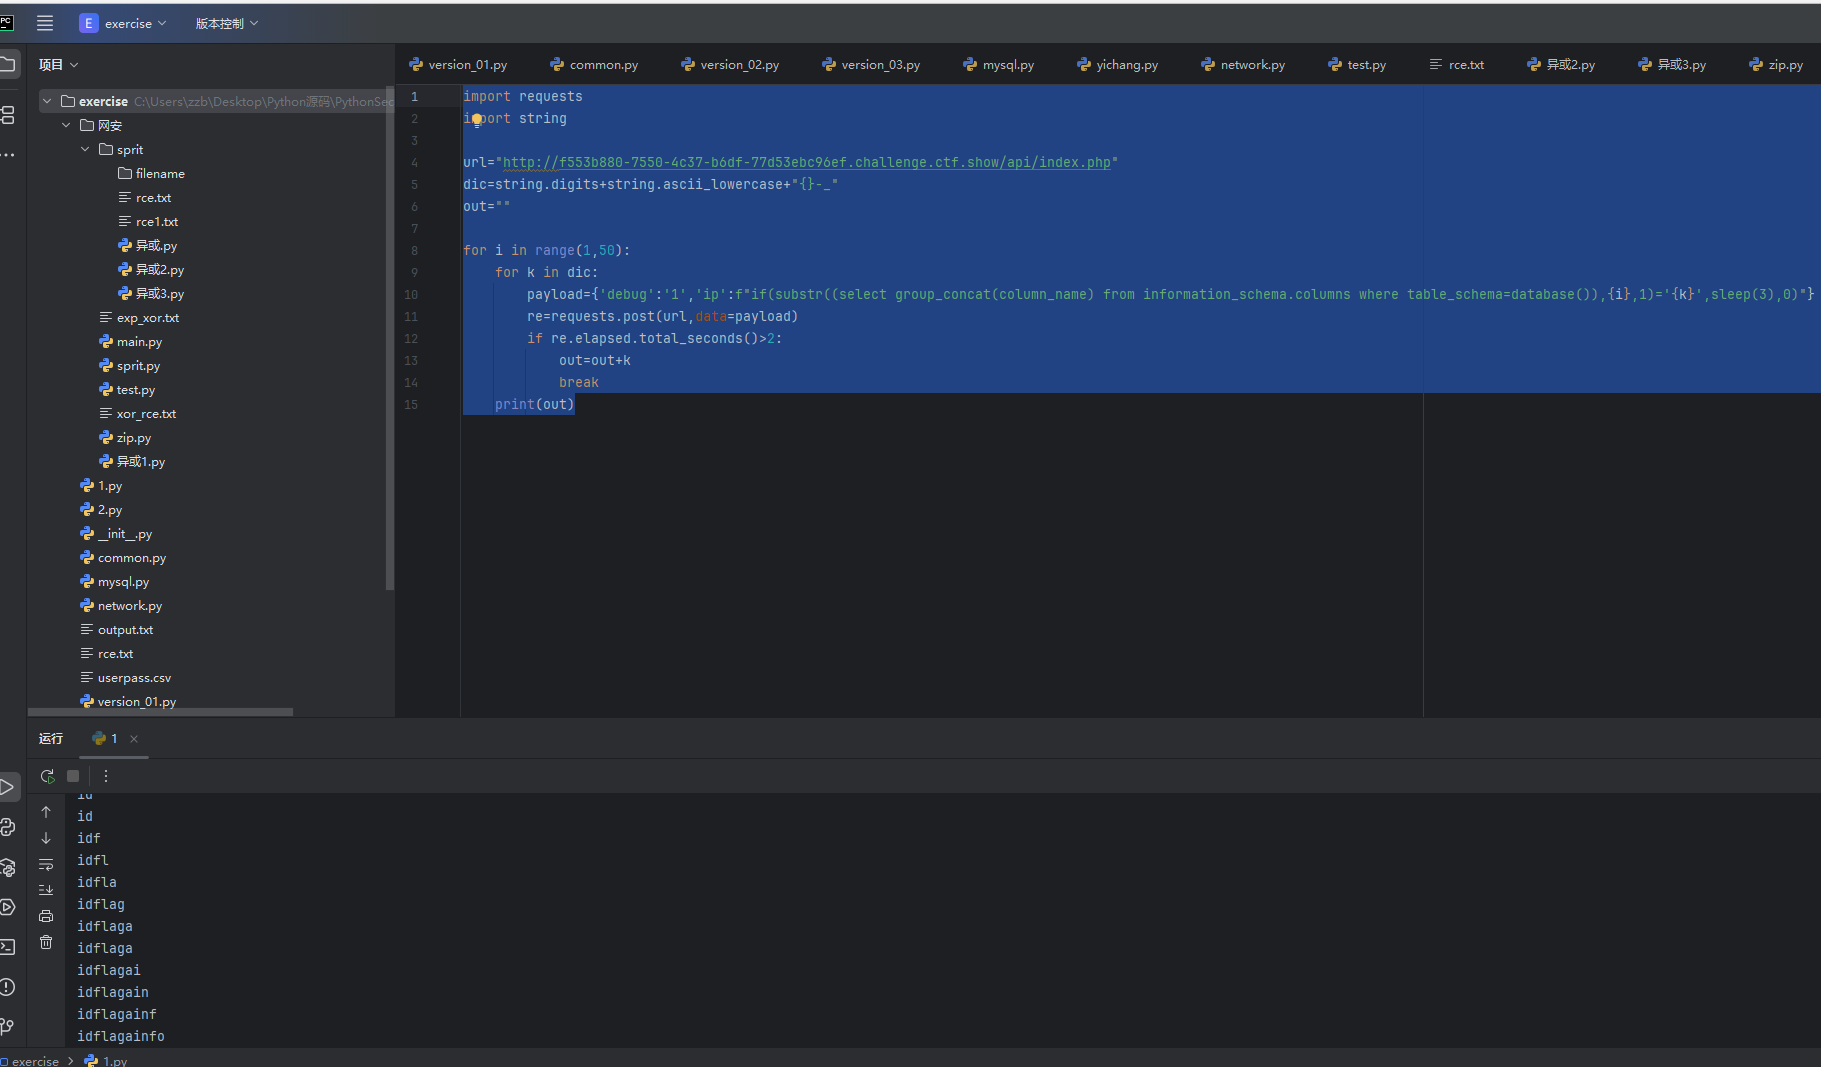
Task: Open 2.py in the project tree
Action: (101, 509)
